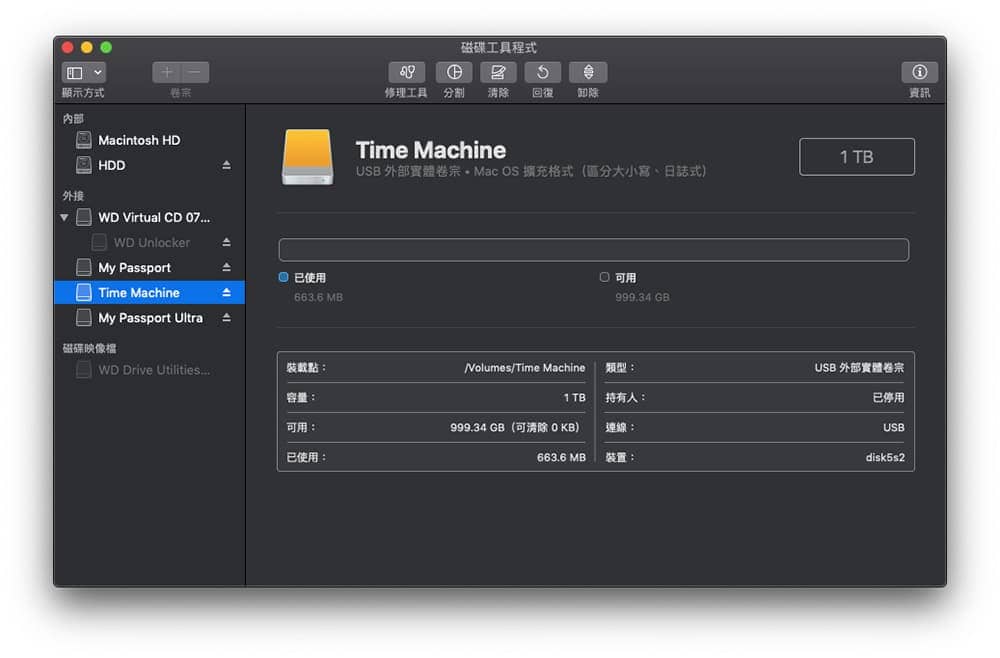Click the Erase icon (清除)
This screenshot has height=658, width=1000.
[498, 72]
